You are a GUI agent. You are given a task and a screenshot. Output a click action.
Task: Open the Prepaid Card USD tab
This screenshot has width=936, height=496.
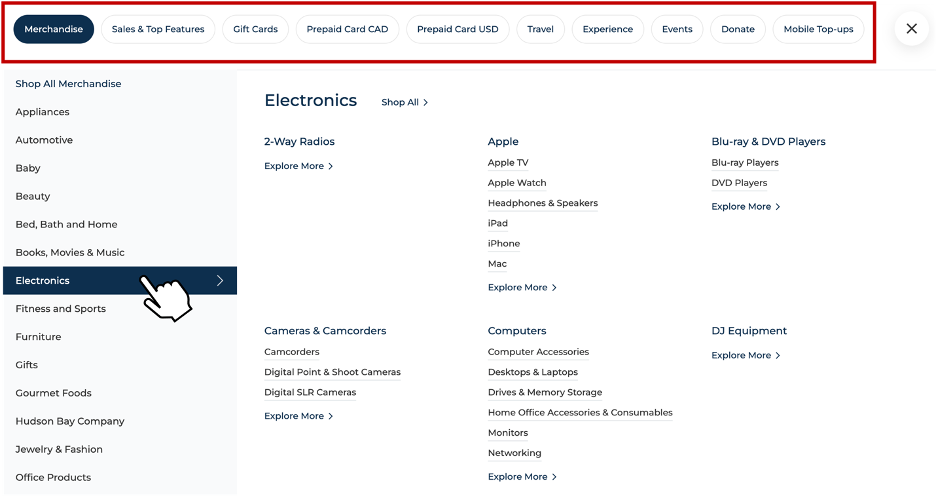[x=458, y=29]
